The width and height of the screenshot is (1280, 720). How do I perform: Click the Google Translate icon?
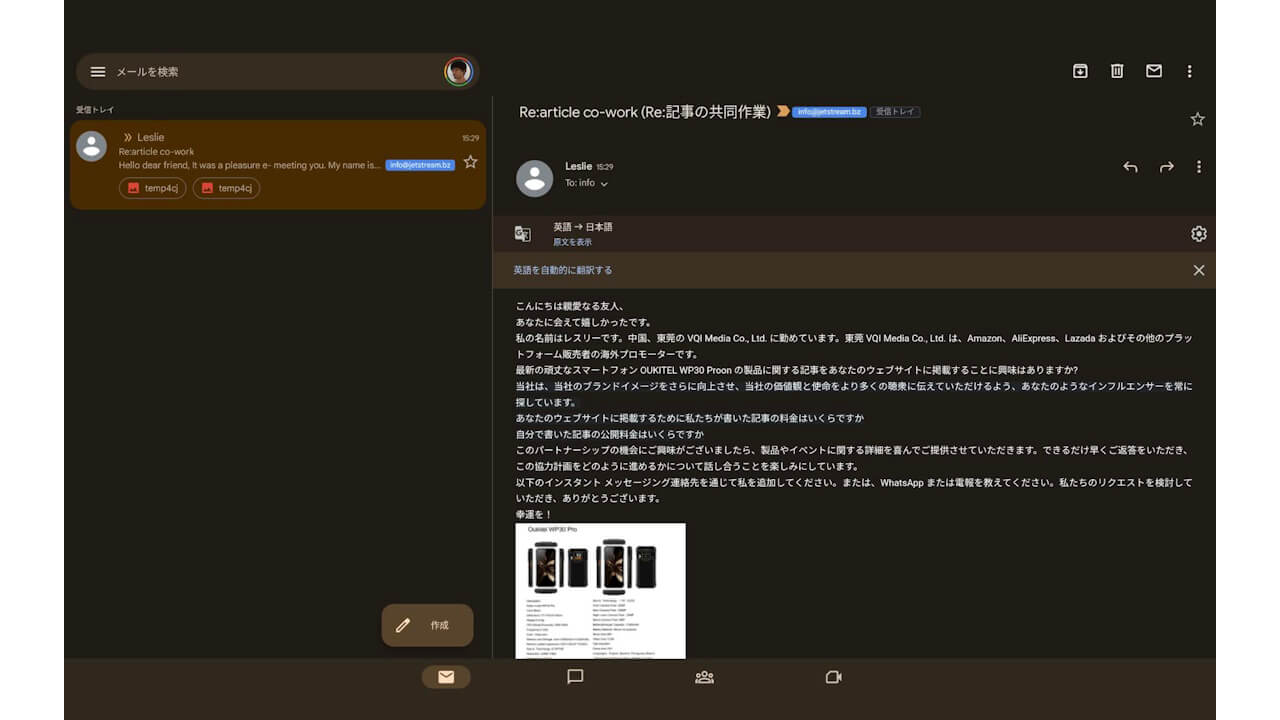(521, 232)
